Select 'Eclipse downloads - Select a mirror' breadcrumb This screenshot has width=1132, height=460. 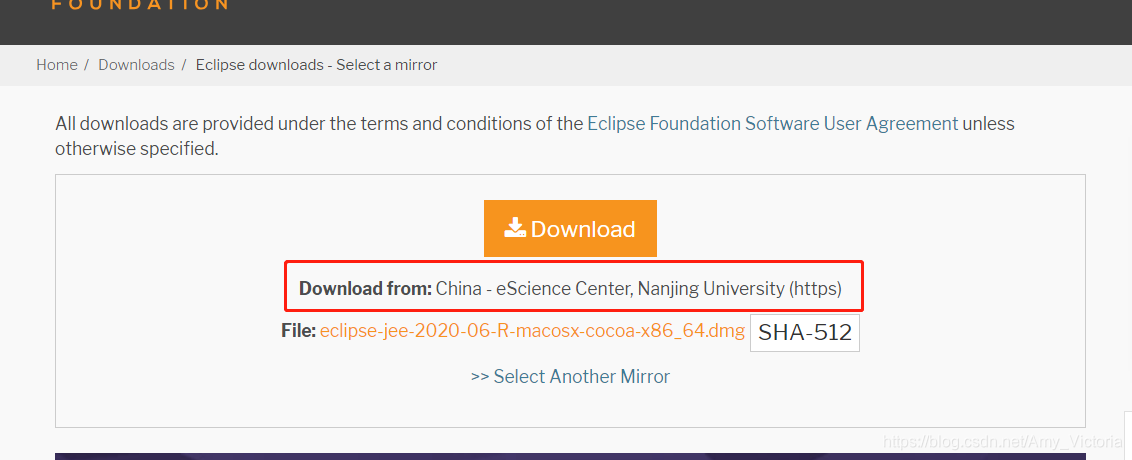pos(316,65)
